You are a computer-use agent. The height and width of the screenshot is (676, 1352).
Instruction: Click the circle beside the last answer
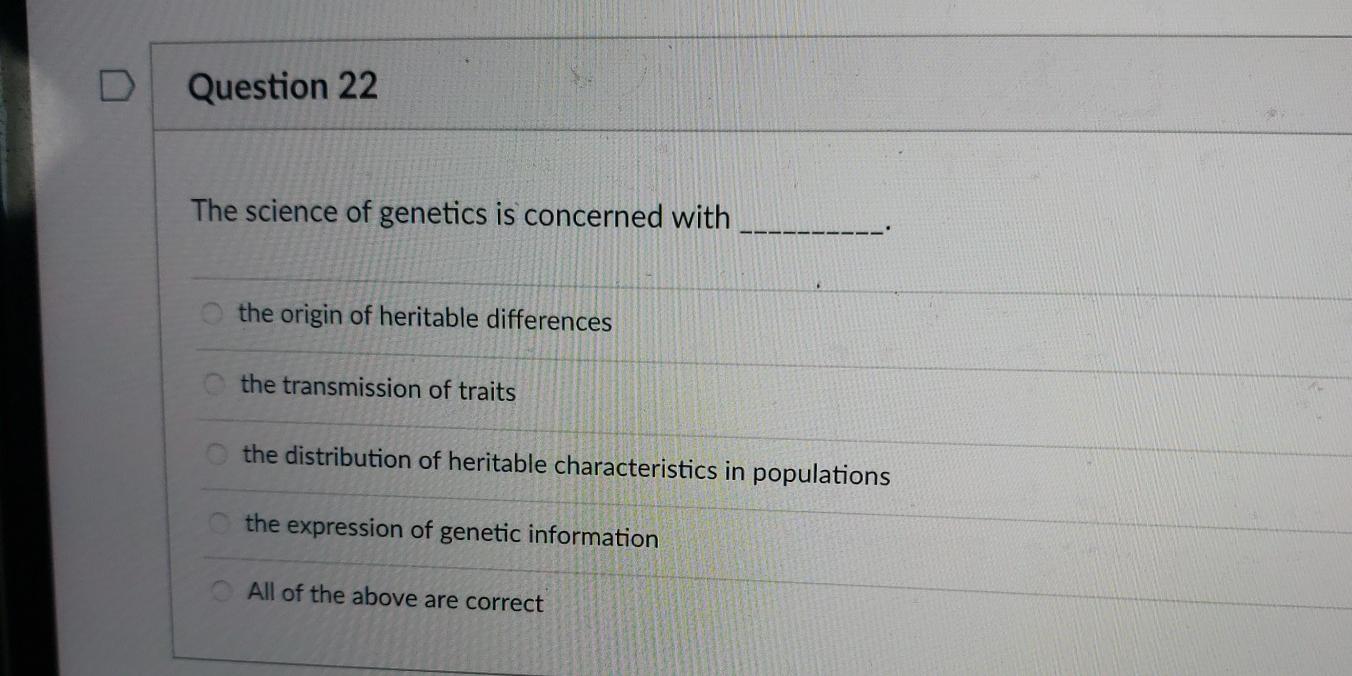(x=222, y=589)
